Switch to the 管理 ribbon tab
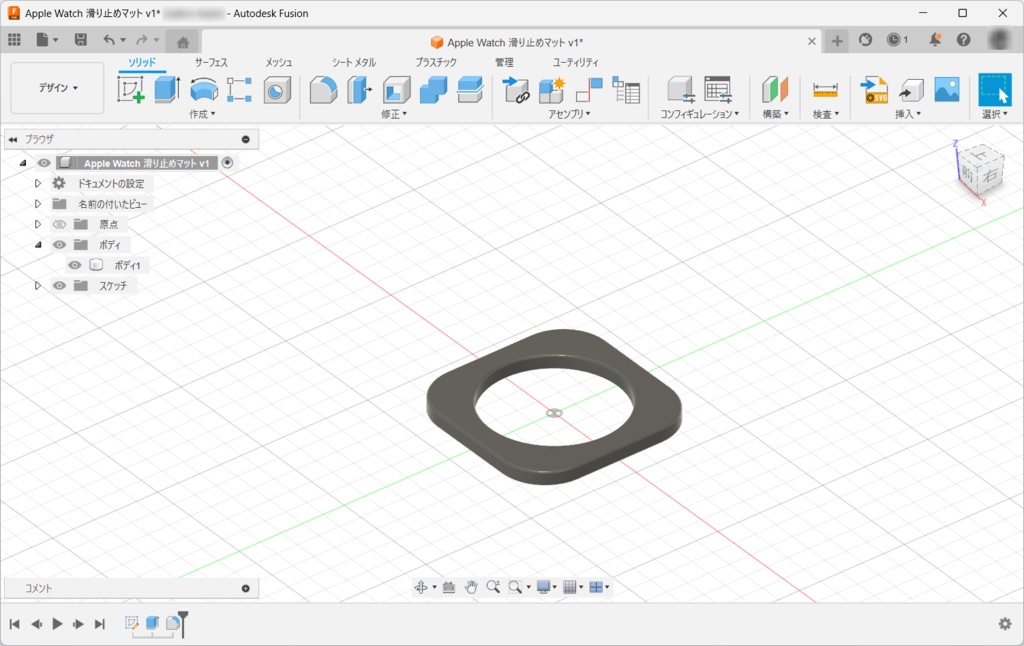The width and height of the screenshot is (1024, 646). click(x=506, y=61)
